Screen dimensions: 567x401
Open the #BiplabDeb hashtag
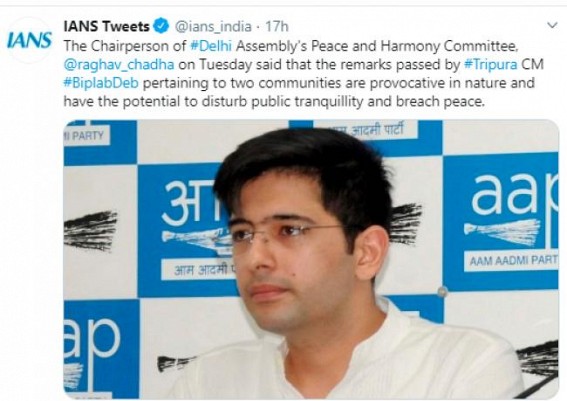pyautogui.click(x=101, y=83)
